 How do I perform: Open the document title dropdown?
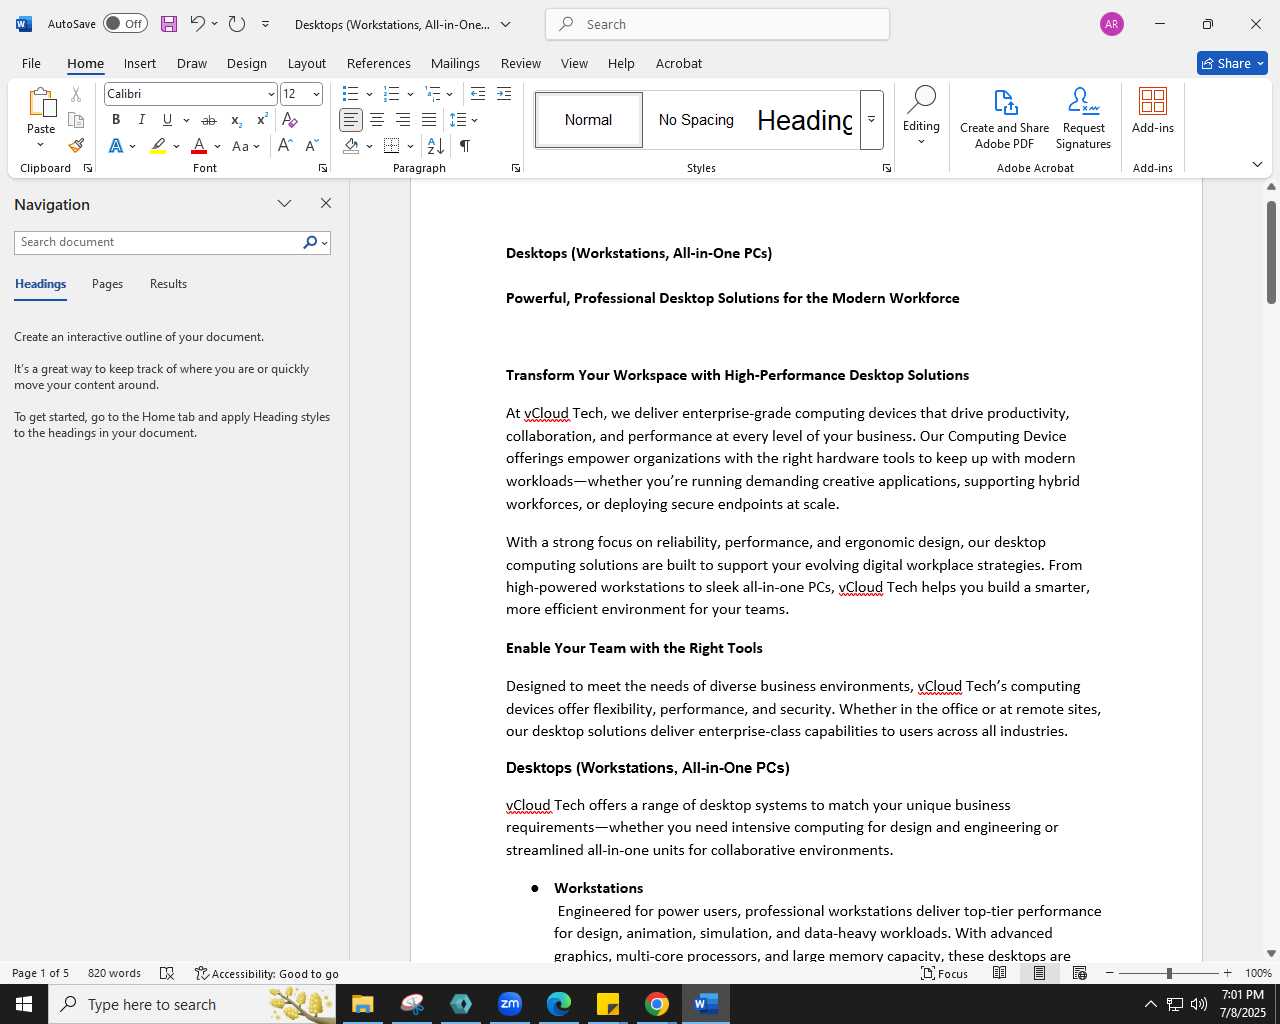tap(505, 24)
